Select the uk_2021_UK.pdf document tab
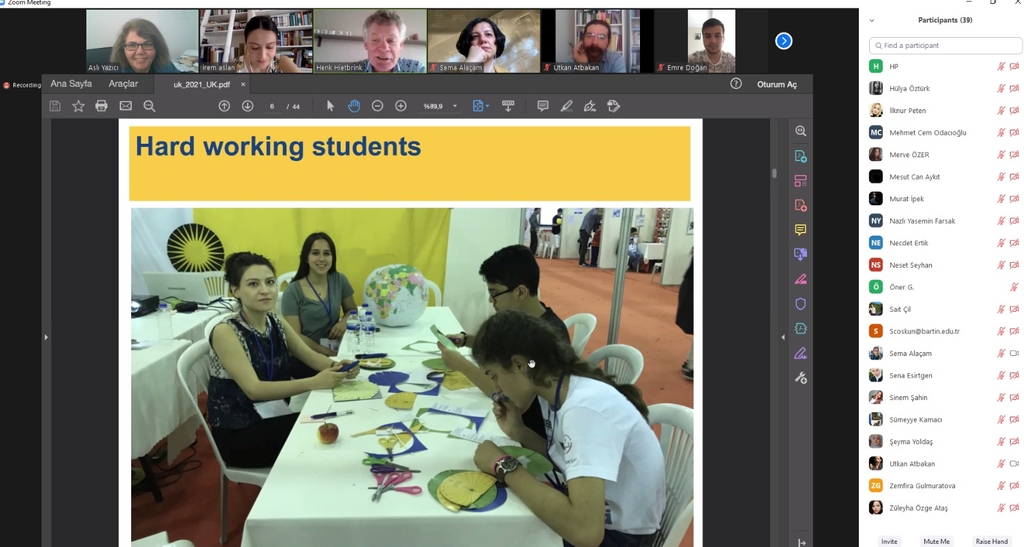 (x=201, y=84)
